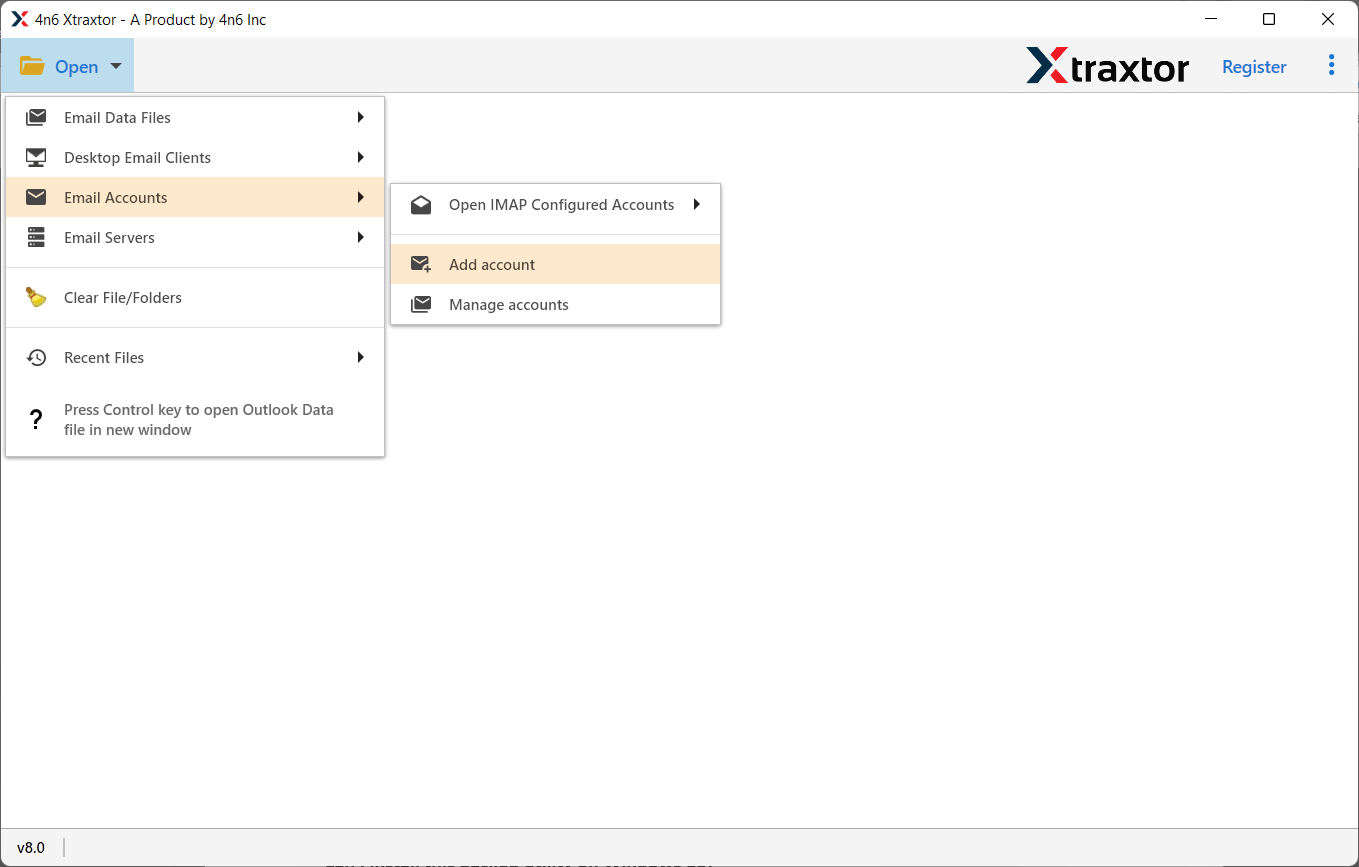The image size is (1359, 867).
Task: Open the three-dot options menu
Action: tap(1331, 64)
